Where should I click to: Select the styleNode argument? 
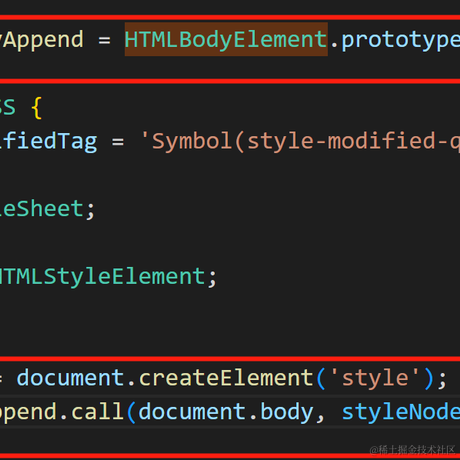[x=401, y=412]
